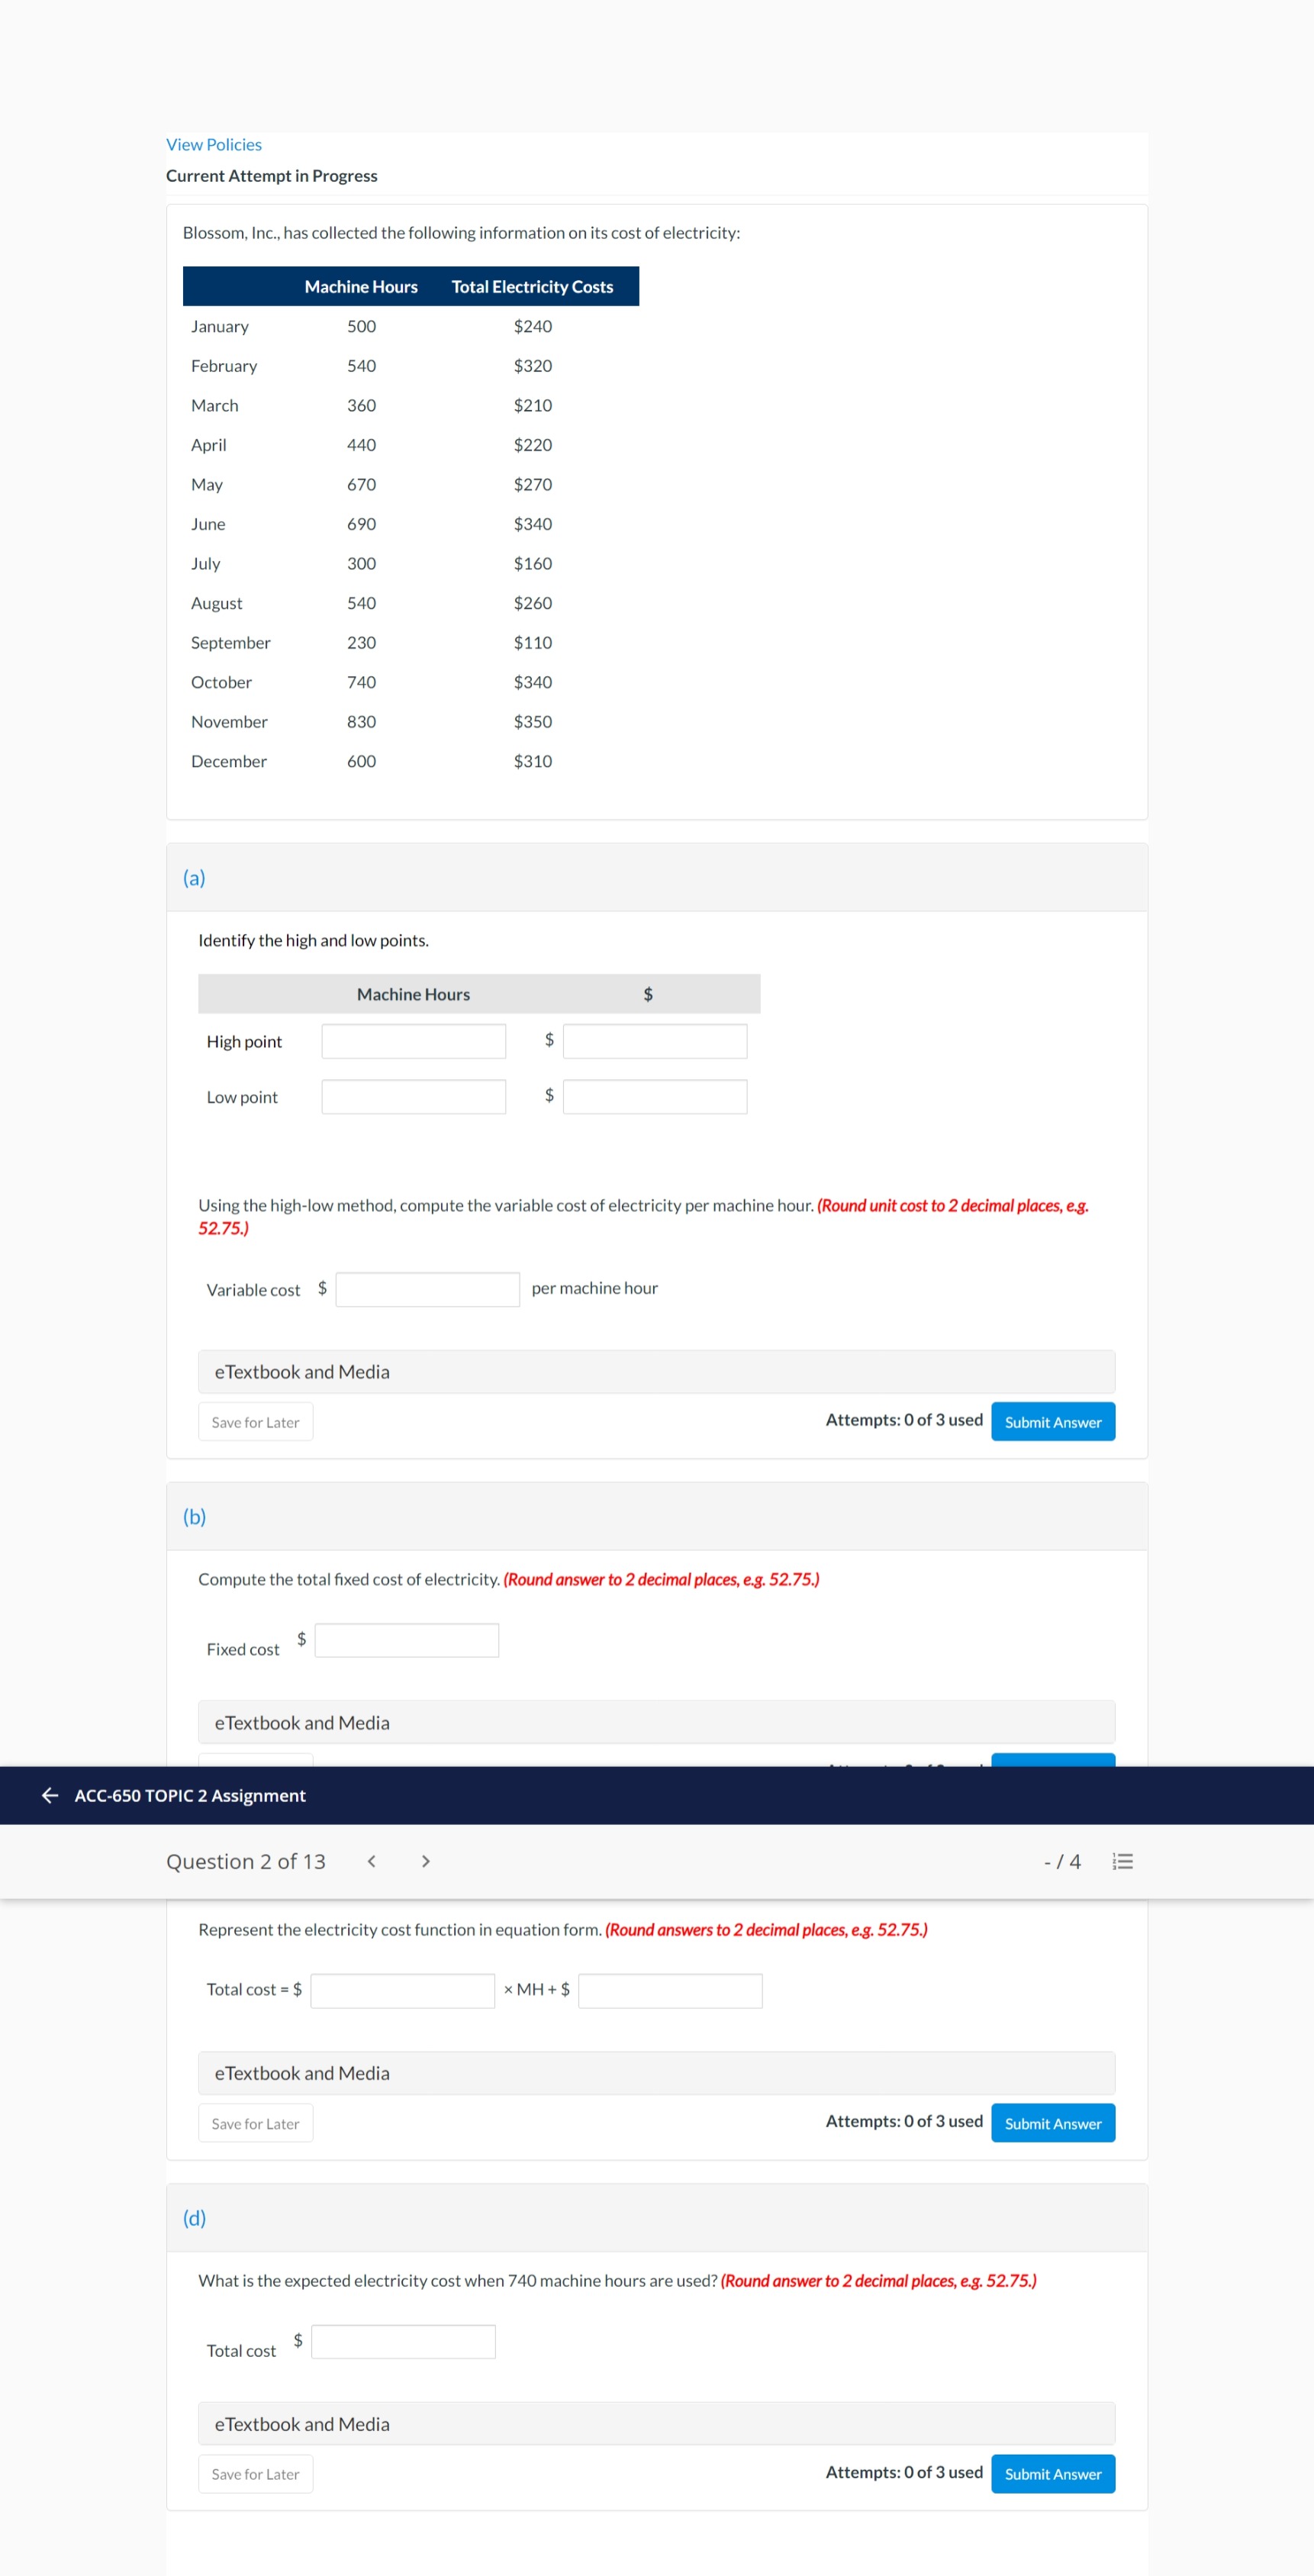Viewport: 1314px width, 2576px height.
Task: Submit Answer for the cost equation part
Action: click(x=1052, y=2122)
